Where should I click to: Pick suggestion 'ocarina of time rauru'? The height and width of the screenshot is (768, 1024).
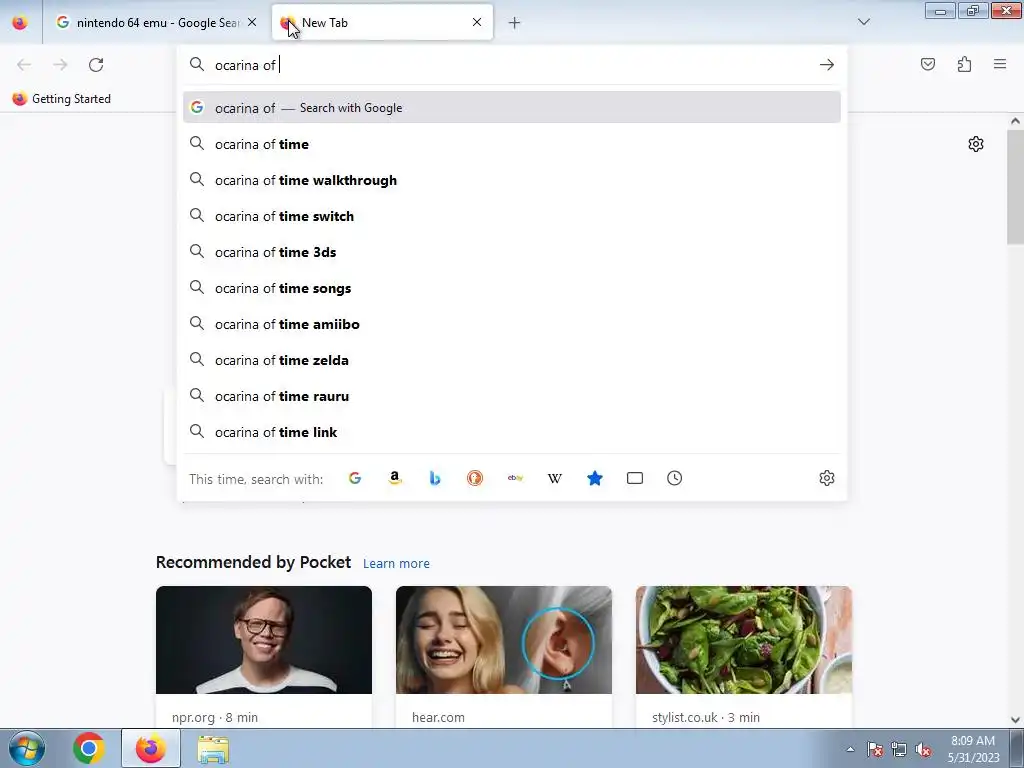511,396
